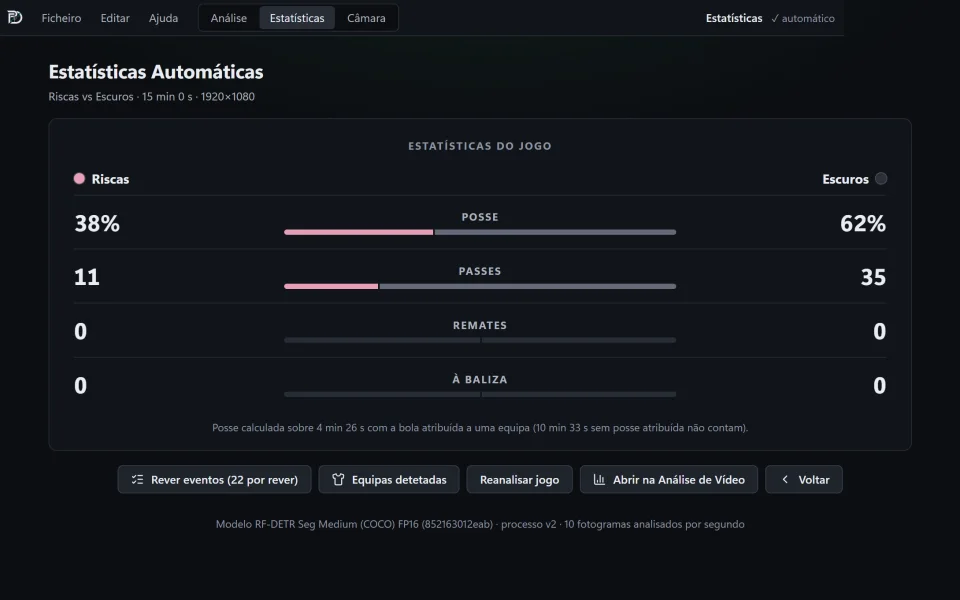Screen dimensions: 960x600
Task: Click the Riscas team name
Action: pos(110,179)
